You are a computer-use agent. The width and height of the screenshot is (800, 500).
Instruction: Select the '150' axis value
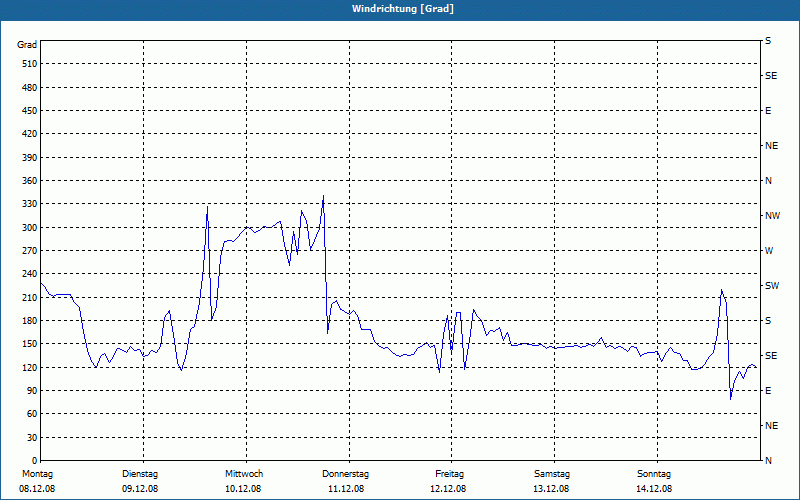(30, 344)
